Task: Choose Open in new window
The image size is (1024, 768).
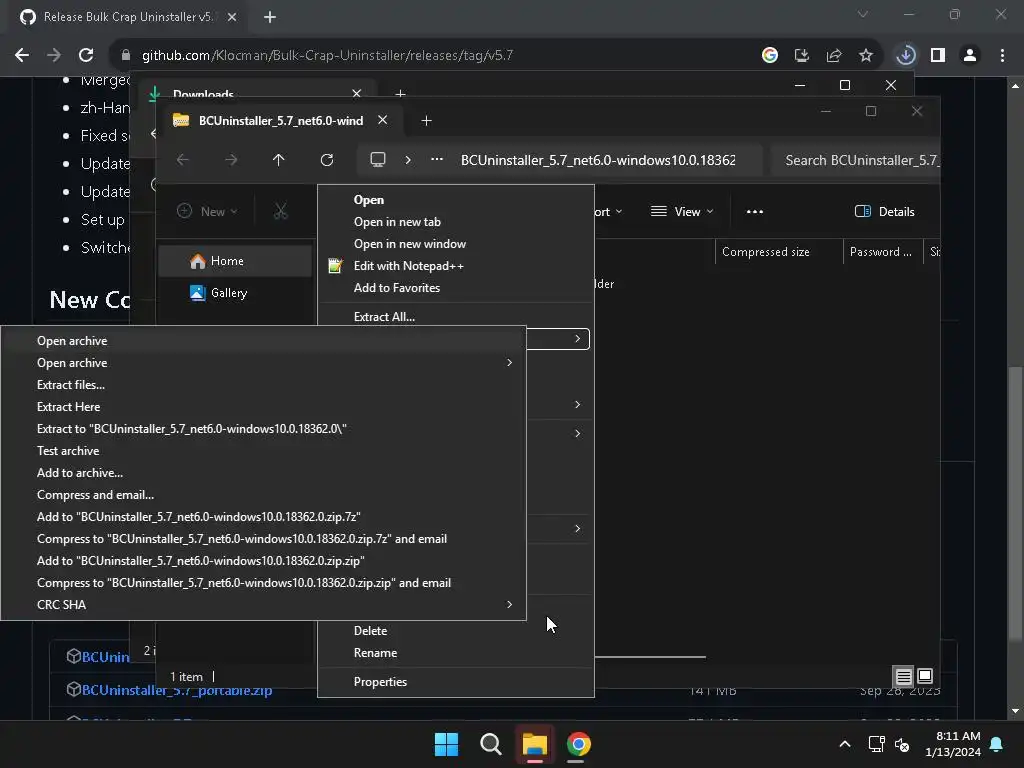Action: point(456,244)
